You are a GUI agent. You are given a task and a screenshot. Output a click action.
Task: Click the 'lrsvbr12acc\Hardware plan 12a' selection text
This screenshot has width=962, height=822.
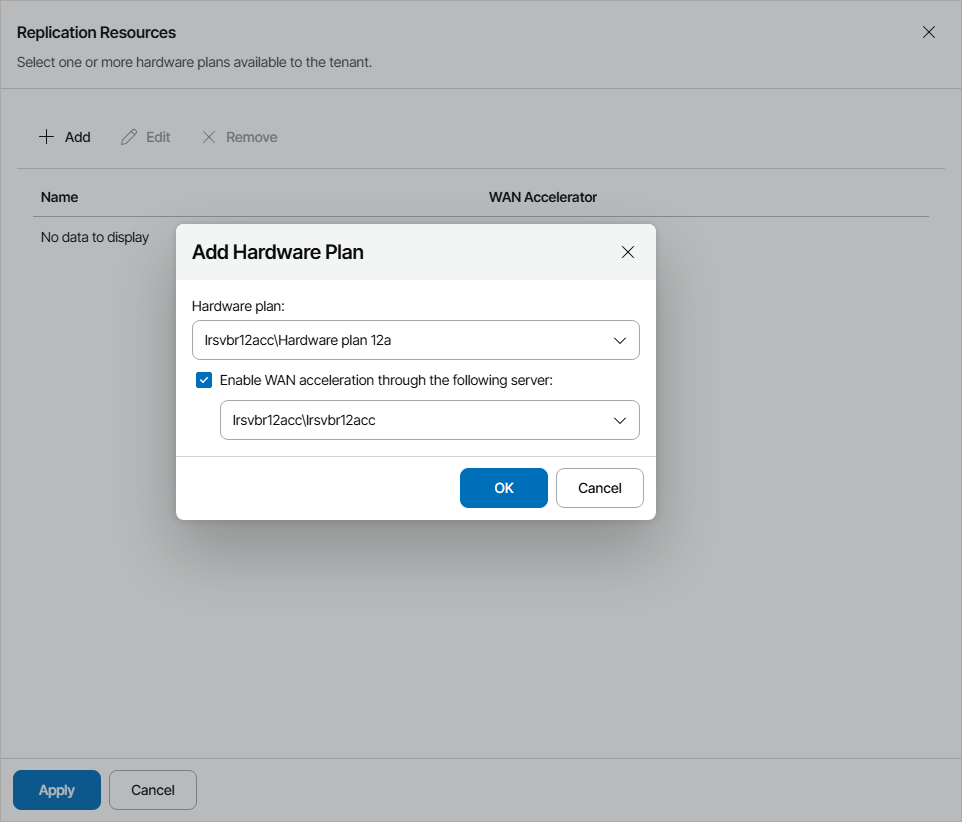[297, 341]
